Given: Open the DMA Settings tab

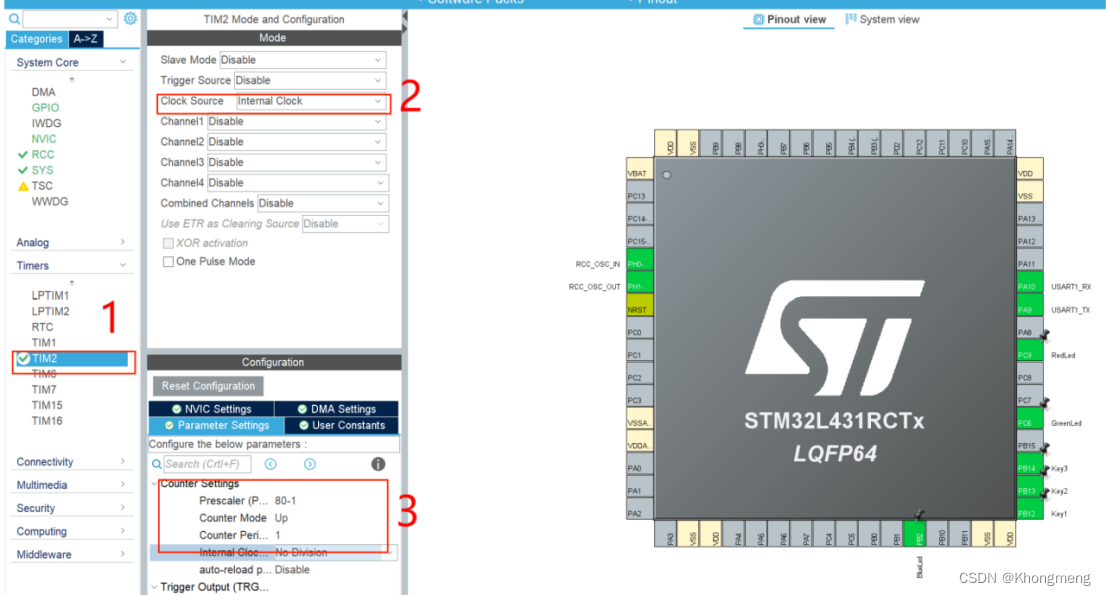Looking at the screenshot, I should (336, 409).
